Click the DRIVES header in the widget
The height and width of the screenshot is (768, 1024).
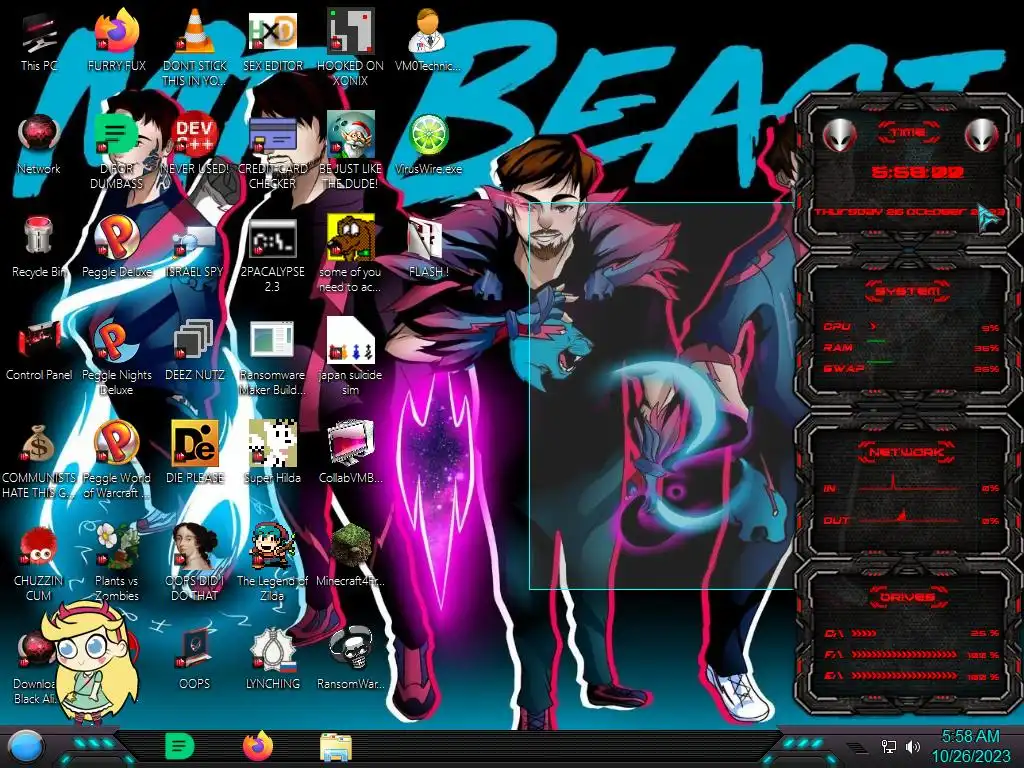[908, 597]
